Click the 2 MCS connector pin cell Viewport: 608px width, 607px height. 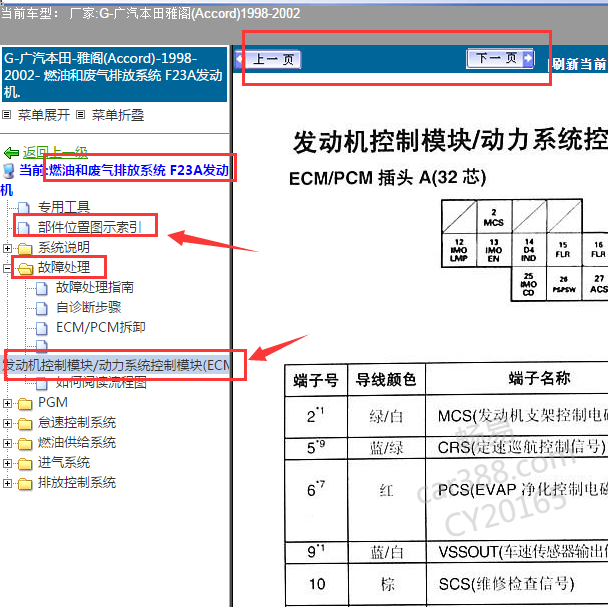click(494, 217)
